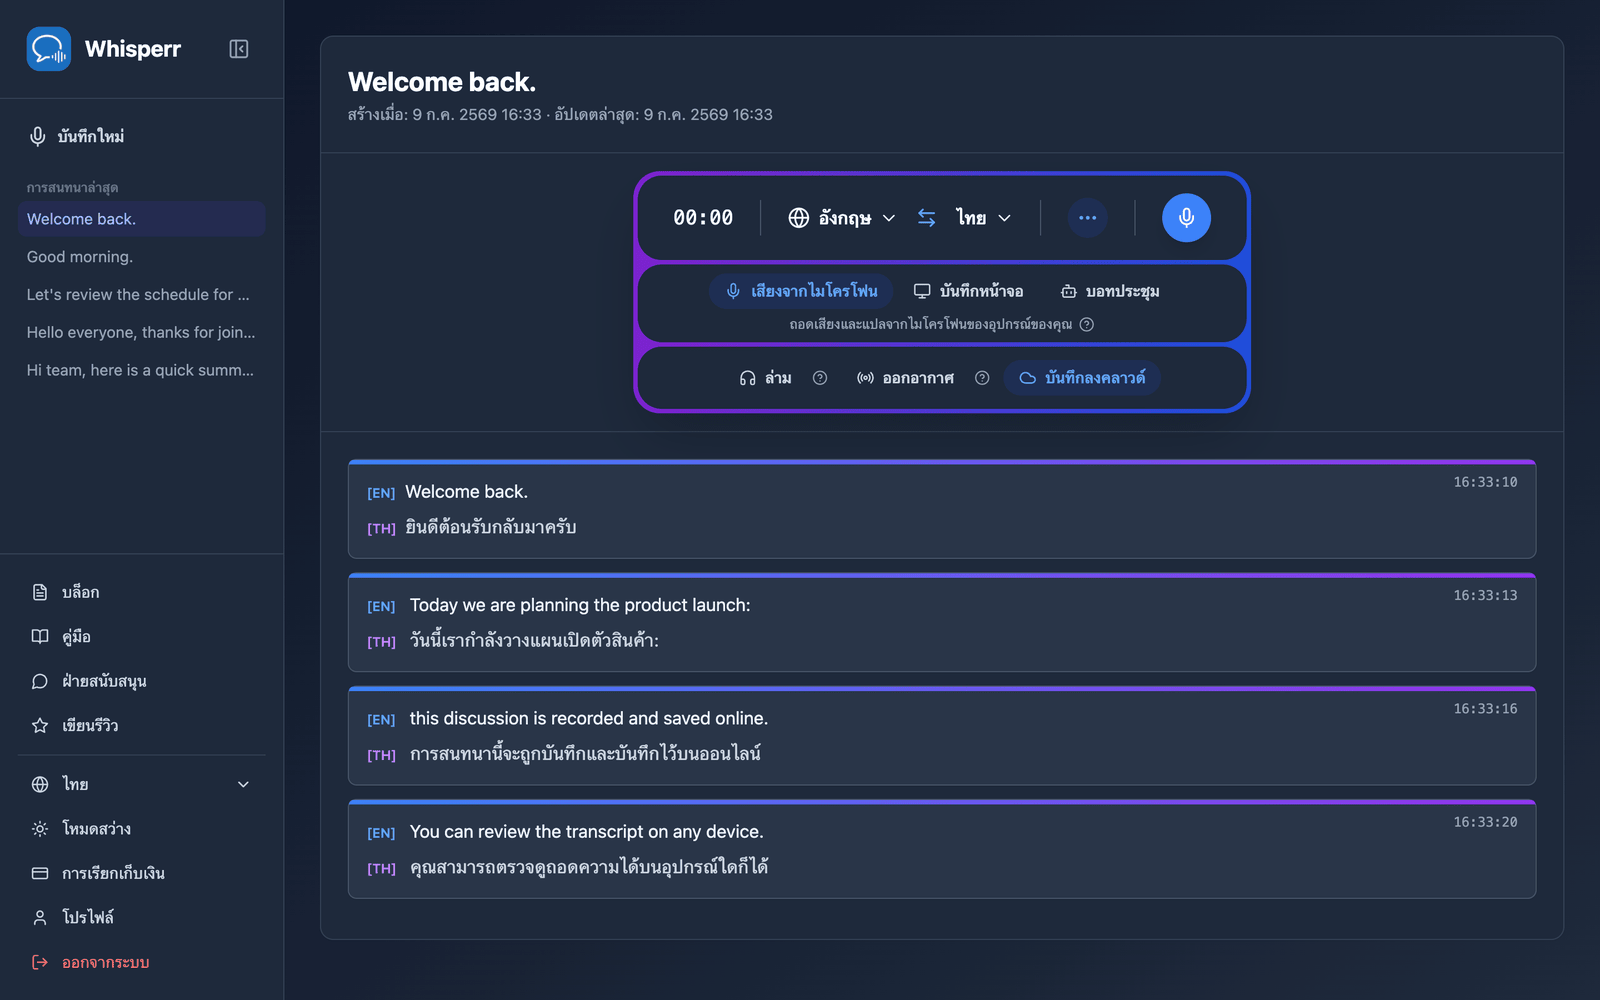
Task: Toggle save to cloud (บันทึกลงคลาวด์)
Action: (x=1082, y=378)
